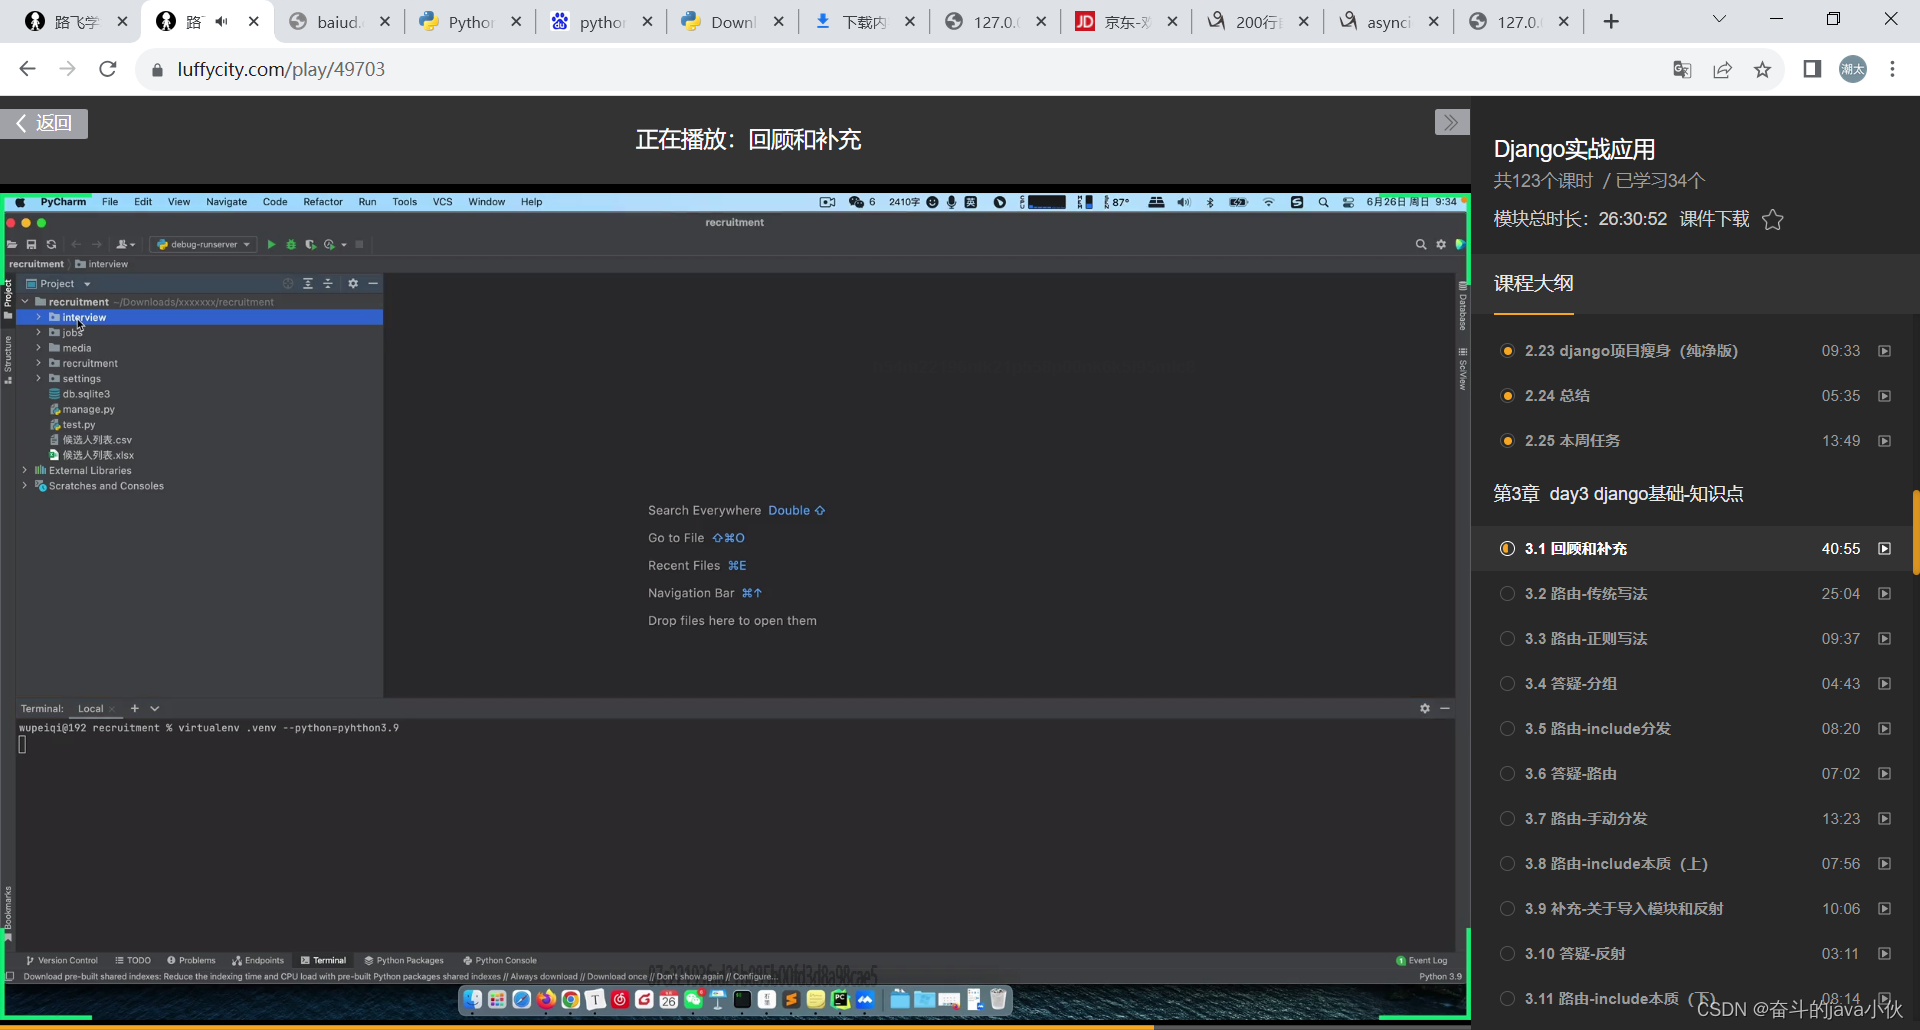Open the Python Packages tool window
Viewport: 1920px width, 1030px height.
click(404, 960)
